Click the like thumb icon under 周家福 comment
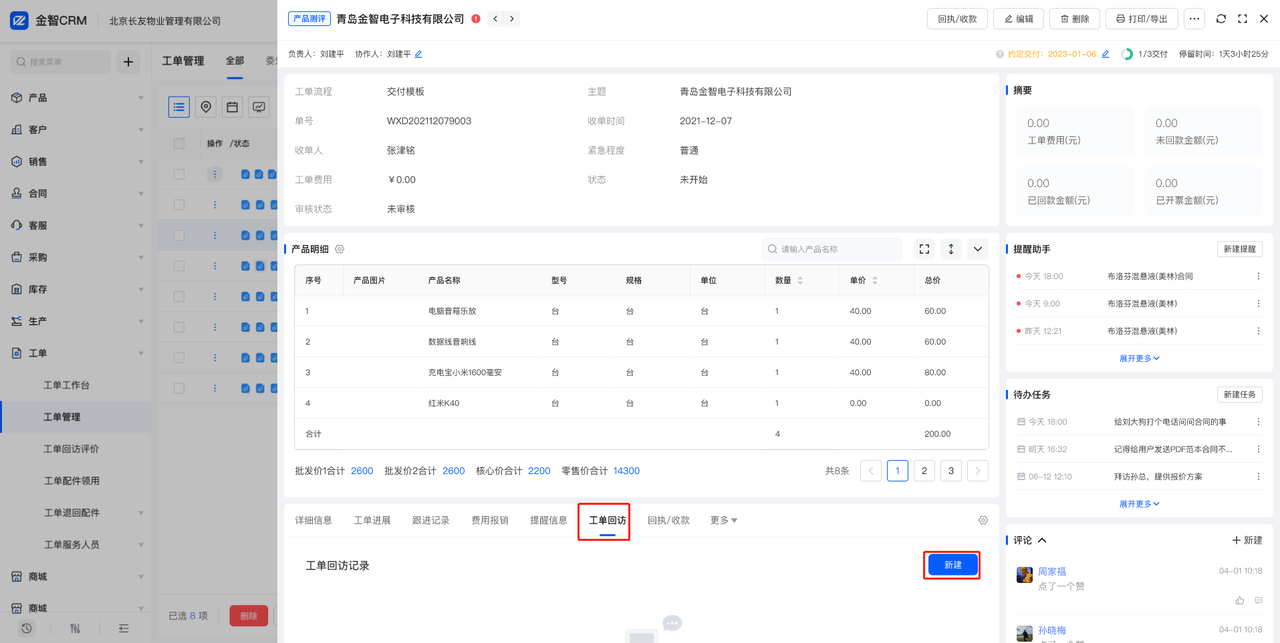The width and height of the screenshot is (1280, 643). pos(1240,600)
